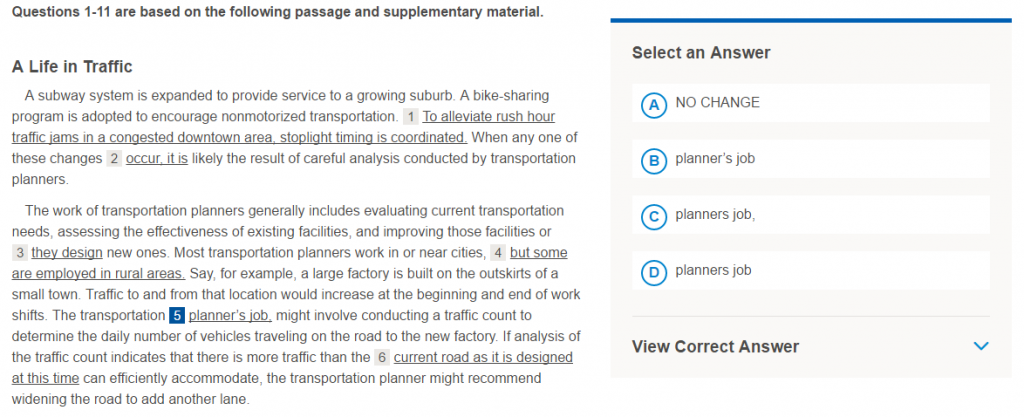Select answer choice D circle
The width and height of the screenshot is (1024, 417).
click(x=653, y=272)
